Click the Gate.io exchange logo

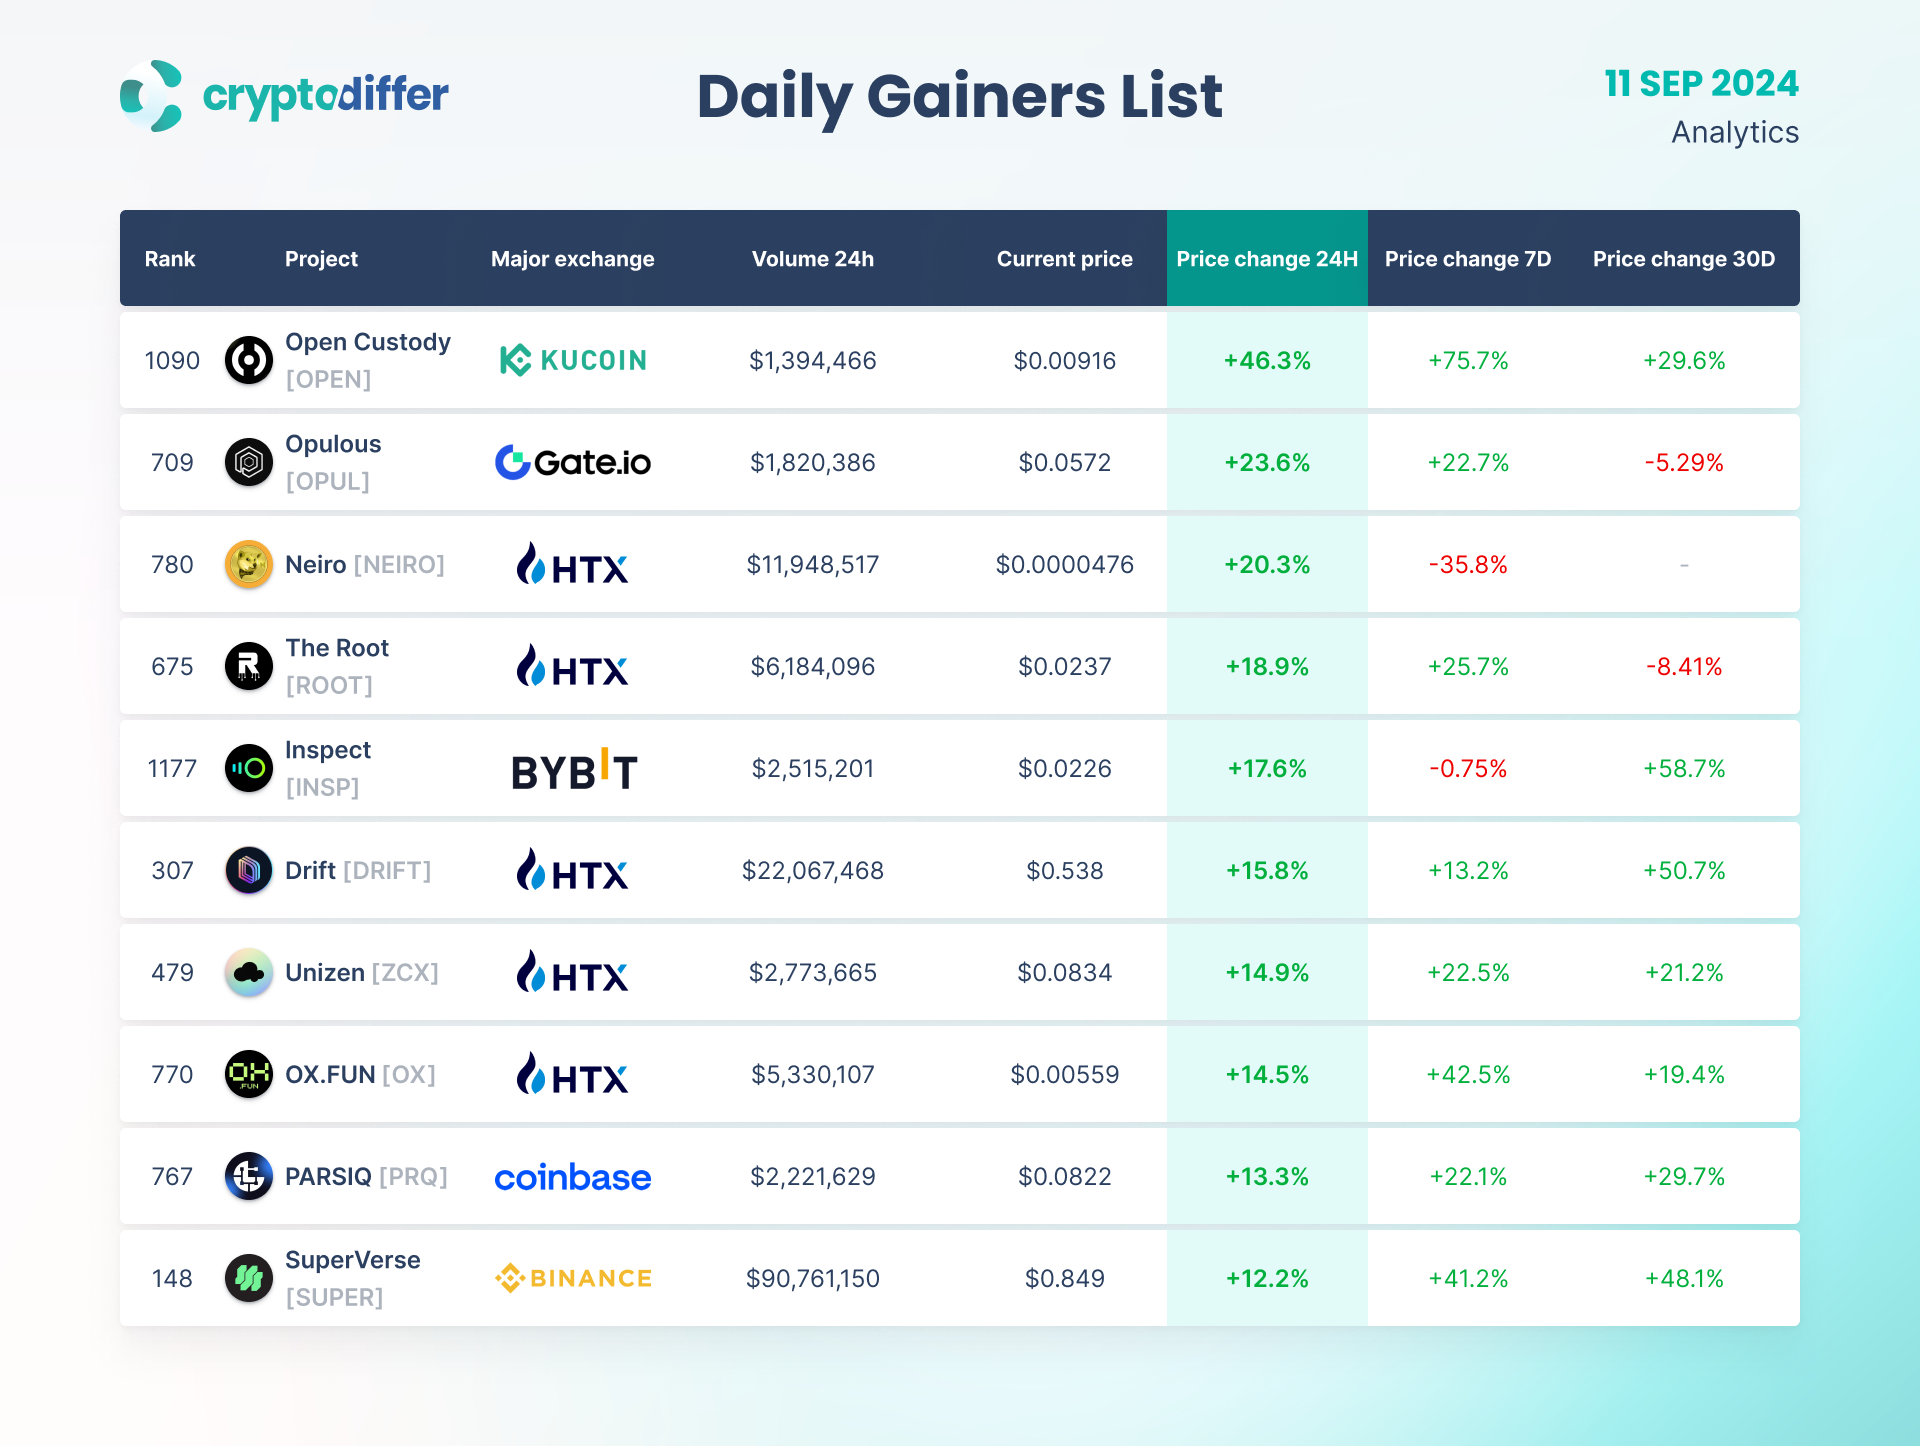point(573,462)
